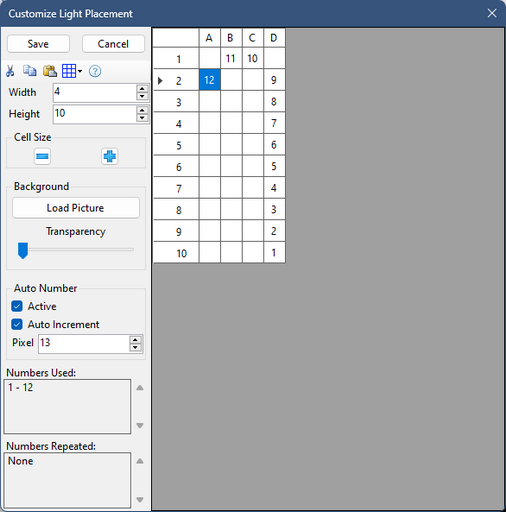Close the Customize Light Placement window
The width and height of the screenshot is (506, 512).
click(492, 13)
